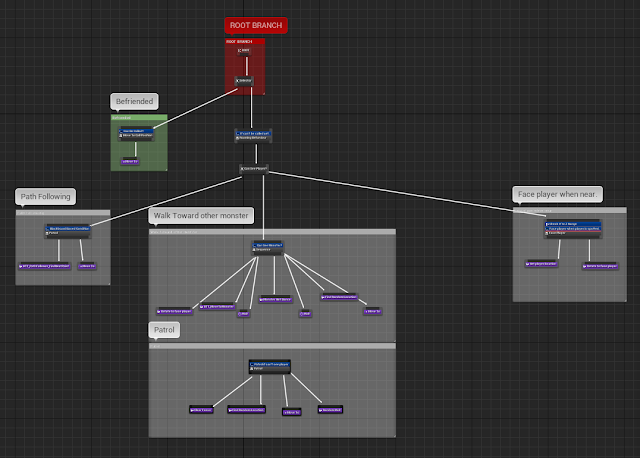The image size is (640, 458).
Task: Select the Move To task under Patrol
Action: coord(292,412)
